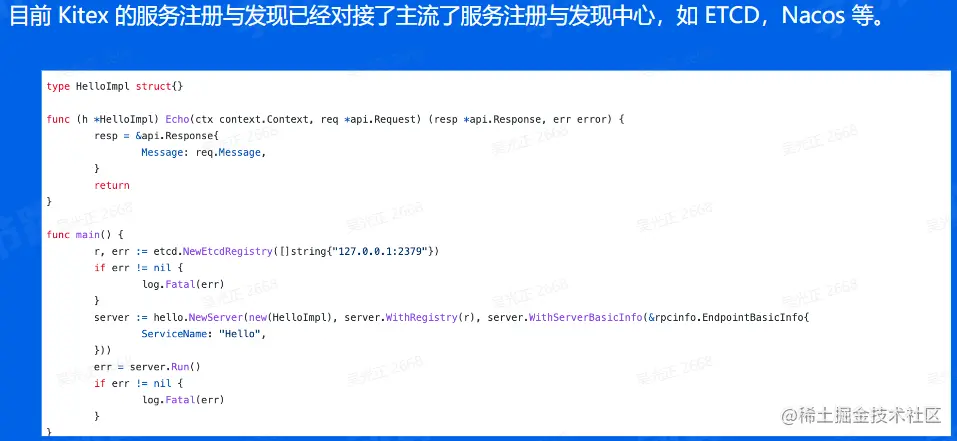Click the 'type HelloImpl struct{}' line

[115, 87]
